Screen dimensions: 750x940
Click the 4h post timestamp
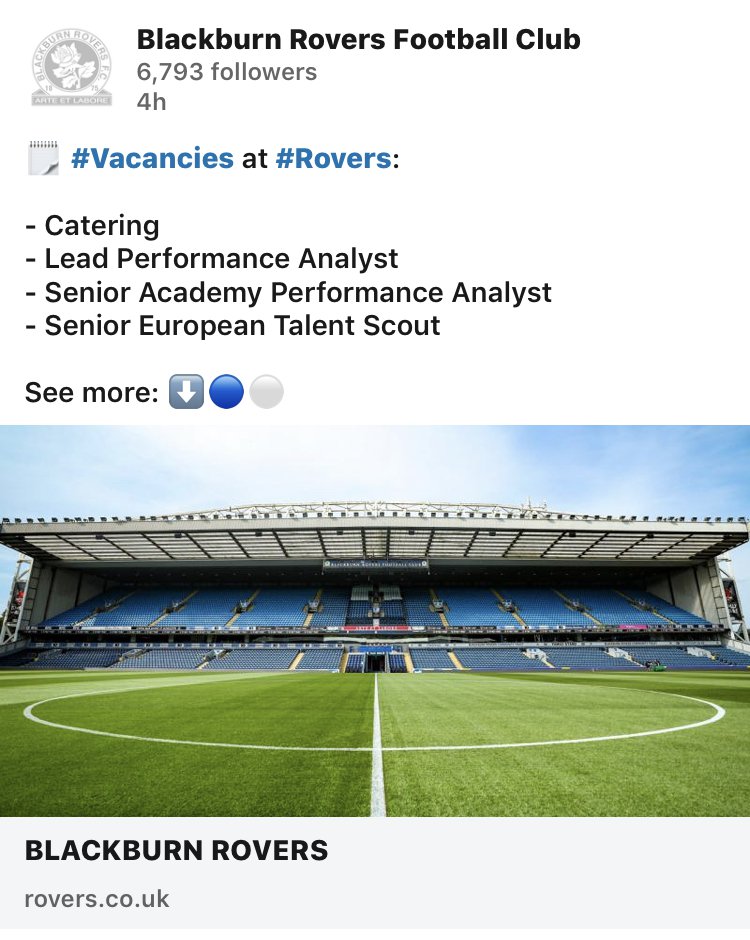tap(151, 102)
